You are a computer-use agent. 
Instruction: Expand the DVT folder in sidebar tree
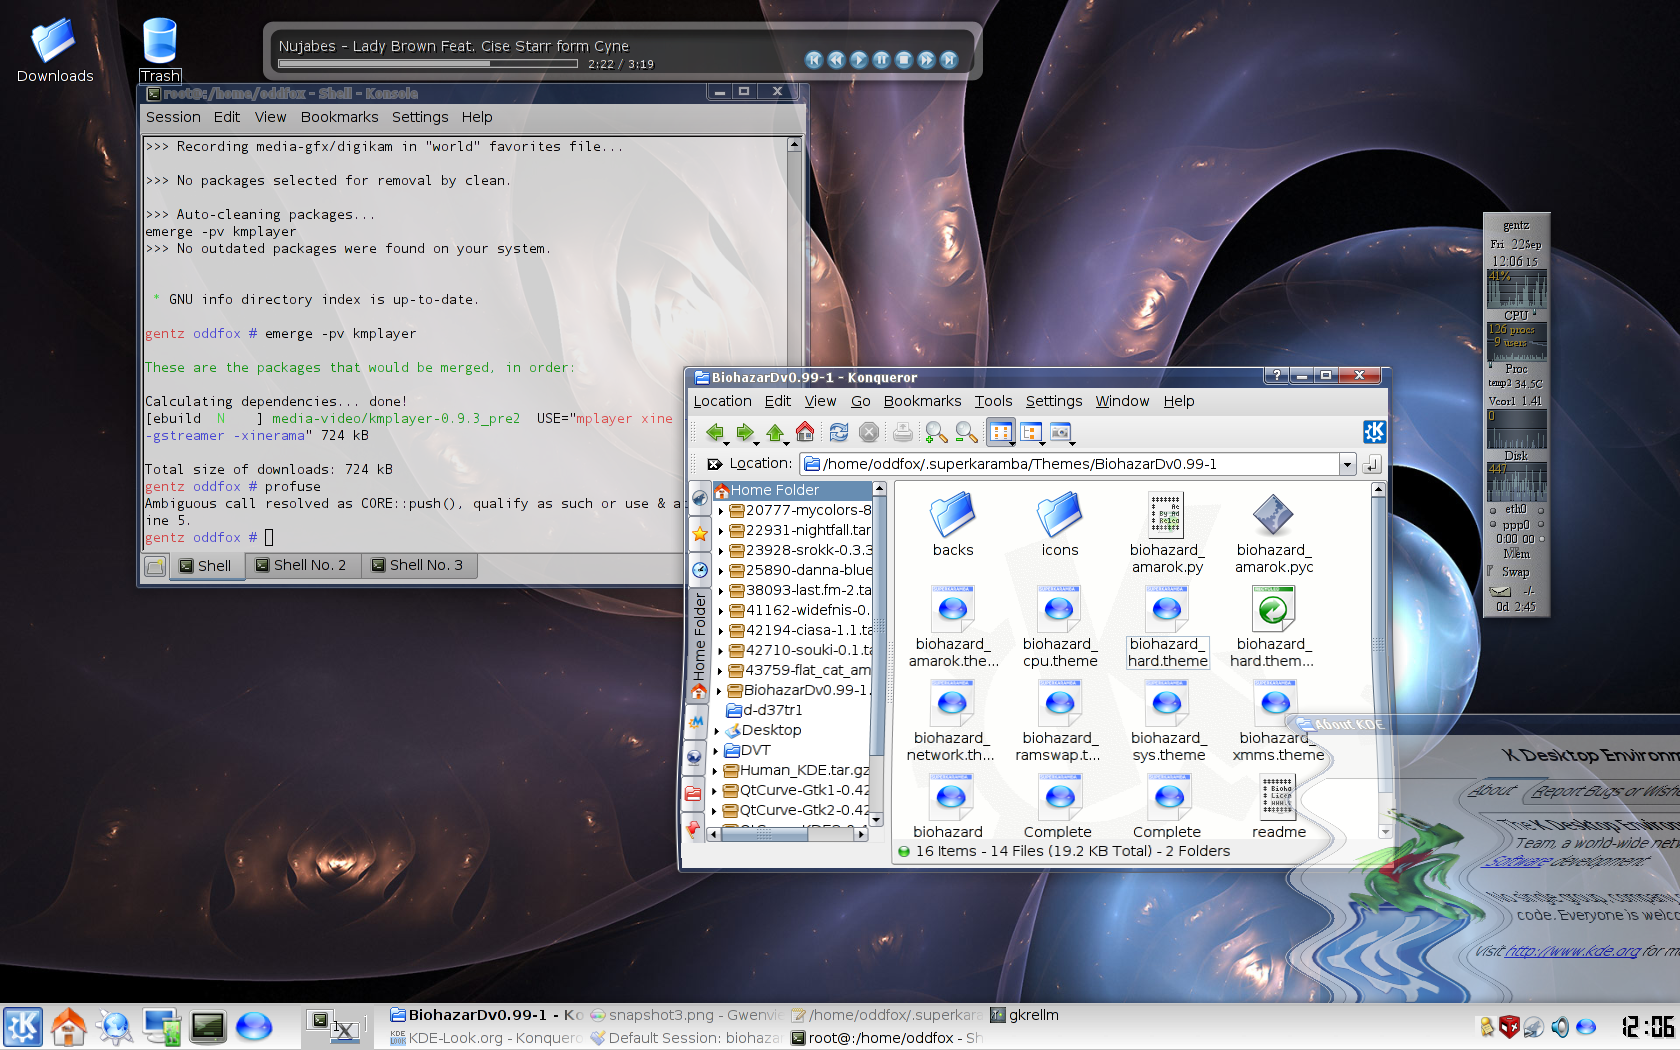pos(716,751)
